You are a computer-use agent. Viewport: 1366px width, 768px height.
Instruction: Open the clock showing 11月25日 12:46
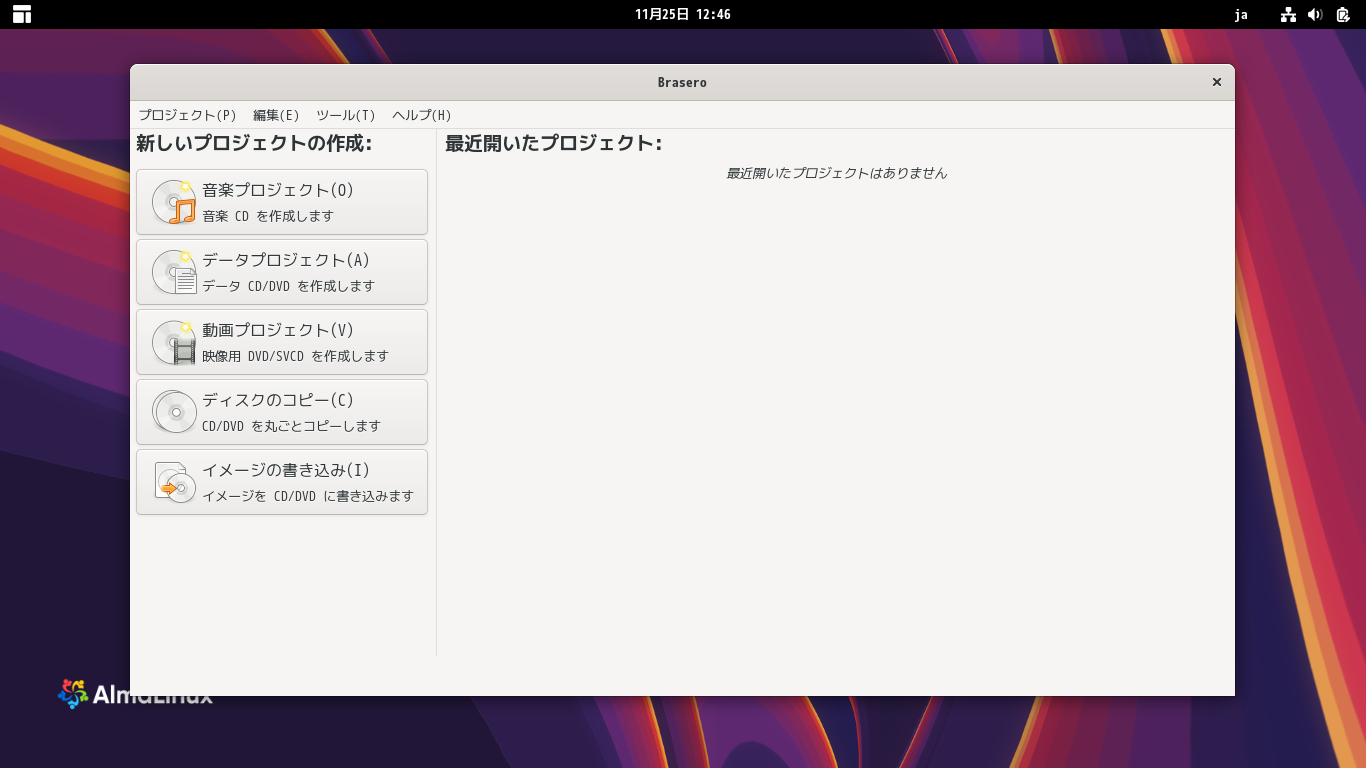tap(683, 14)
